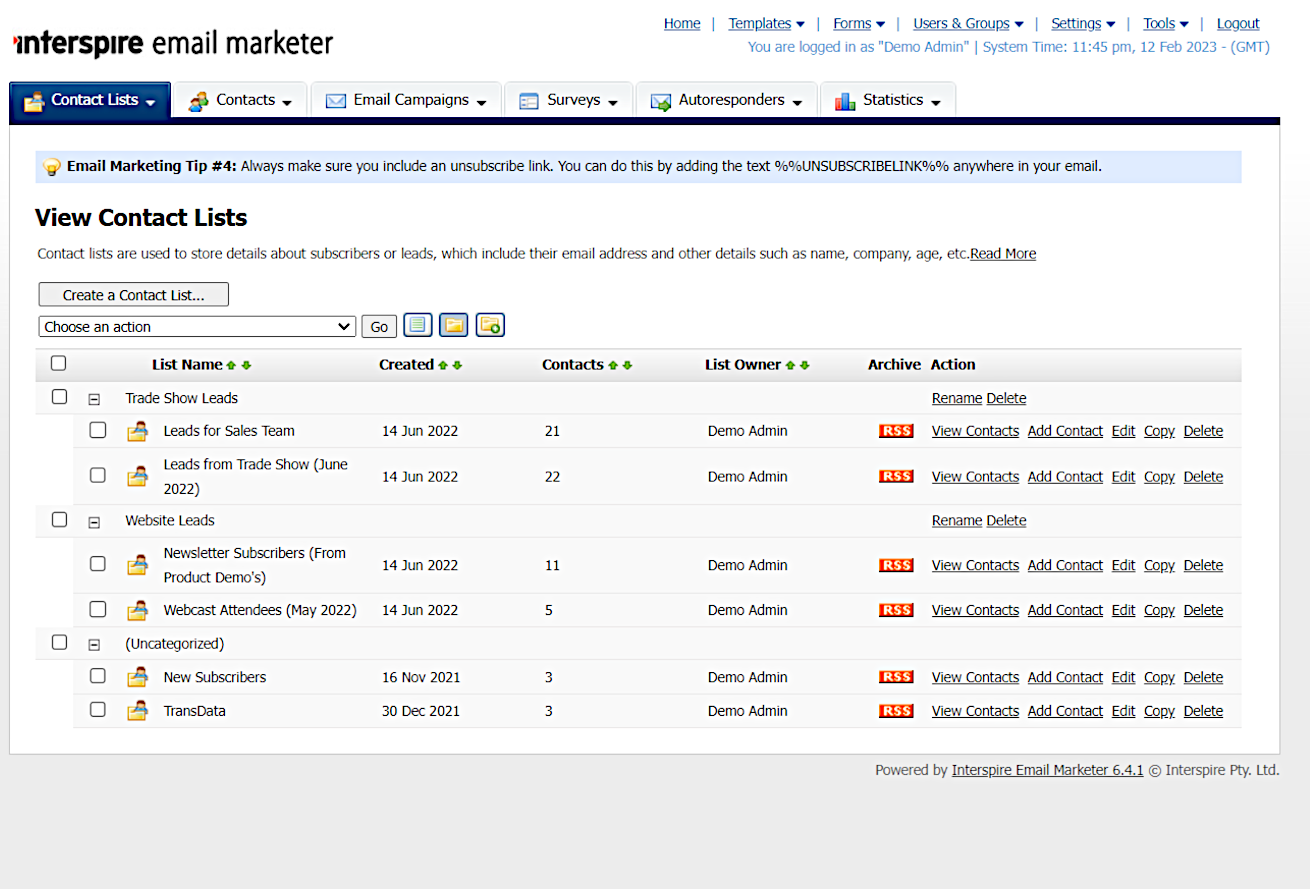Open the Users & Groups dropdown
Image resolution: width=1310 pixels, height=889 pixels.
pos(968,23)
